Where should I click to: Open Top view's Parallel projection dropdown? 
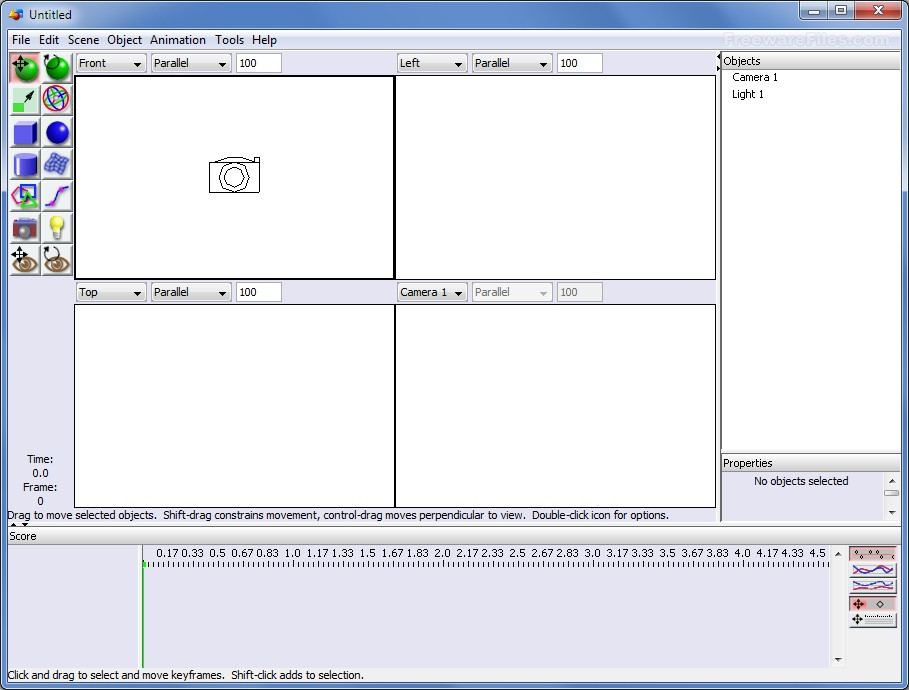[x=191, y=292]
